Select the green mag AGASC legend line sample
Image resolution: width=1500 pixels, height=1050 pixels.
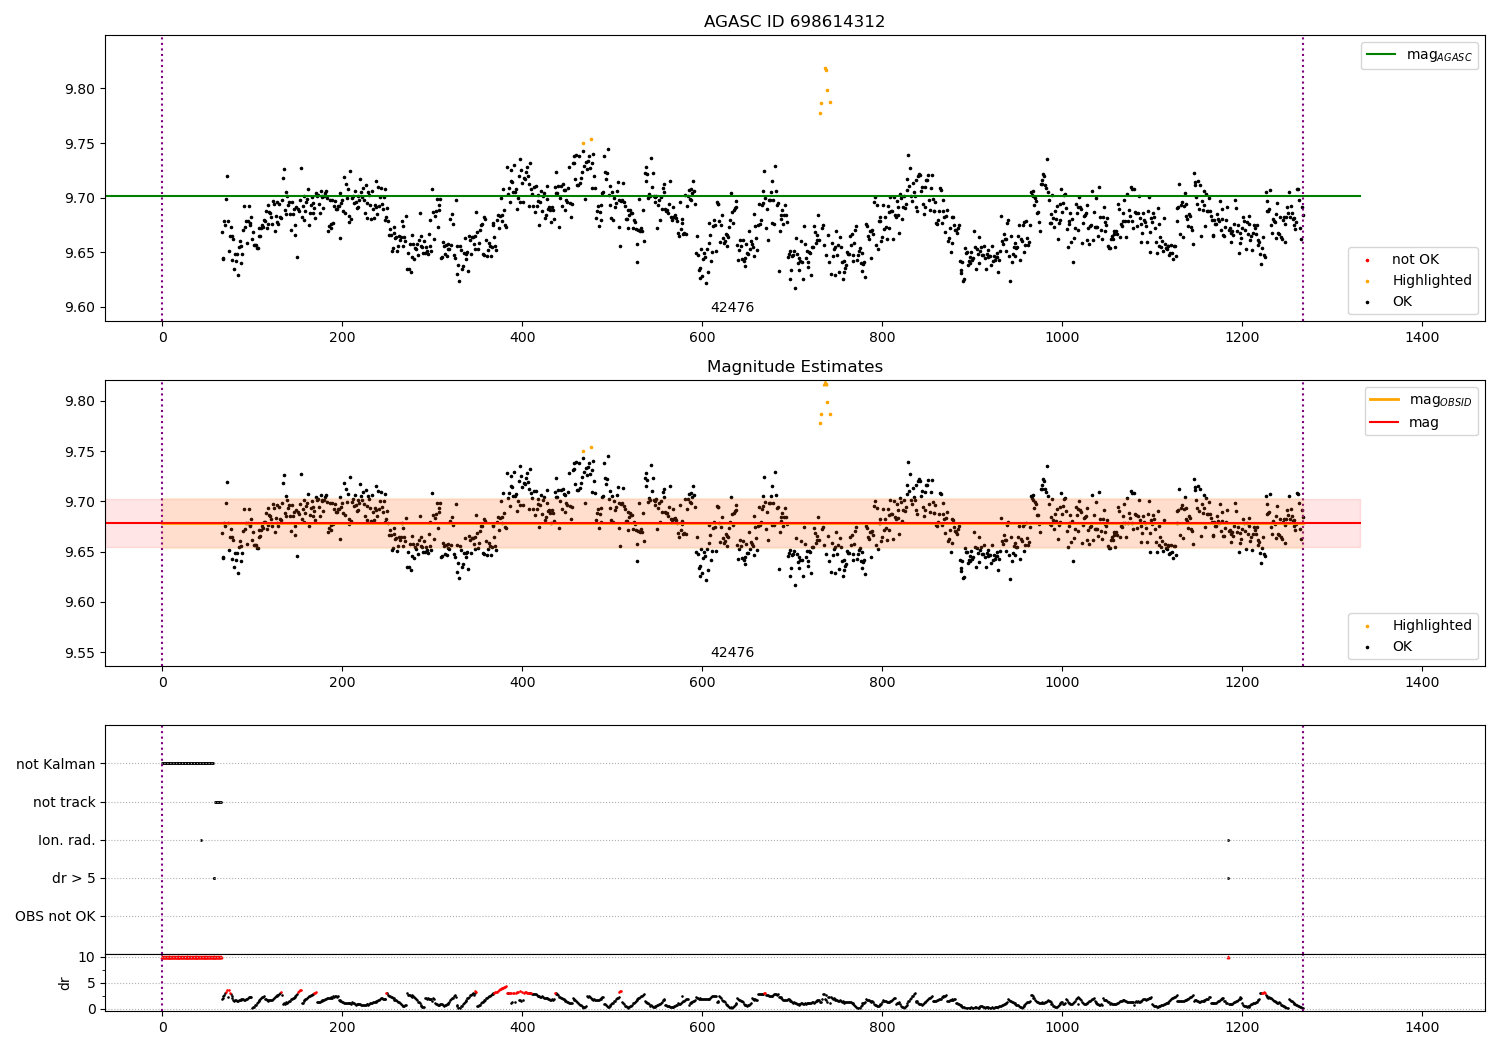tap(1381, 55)
